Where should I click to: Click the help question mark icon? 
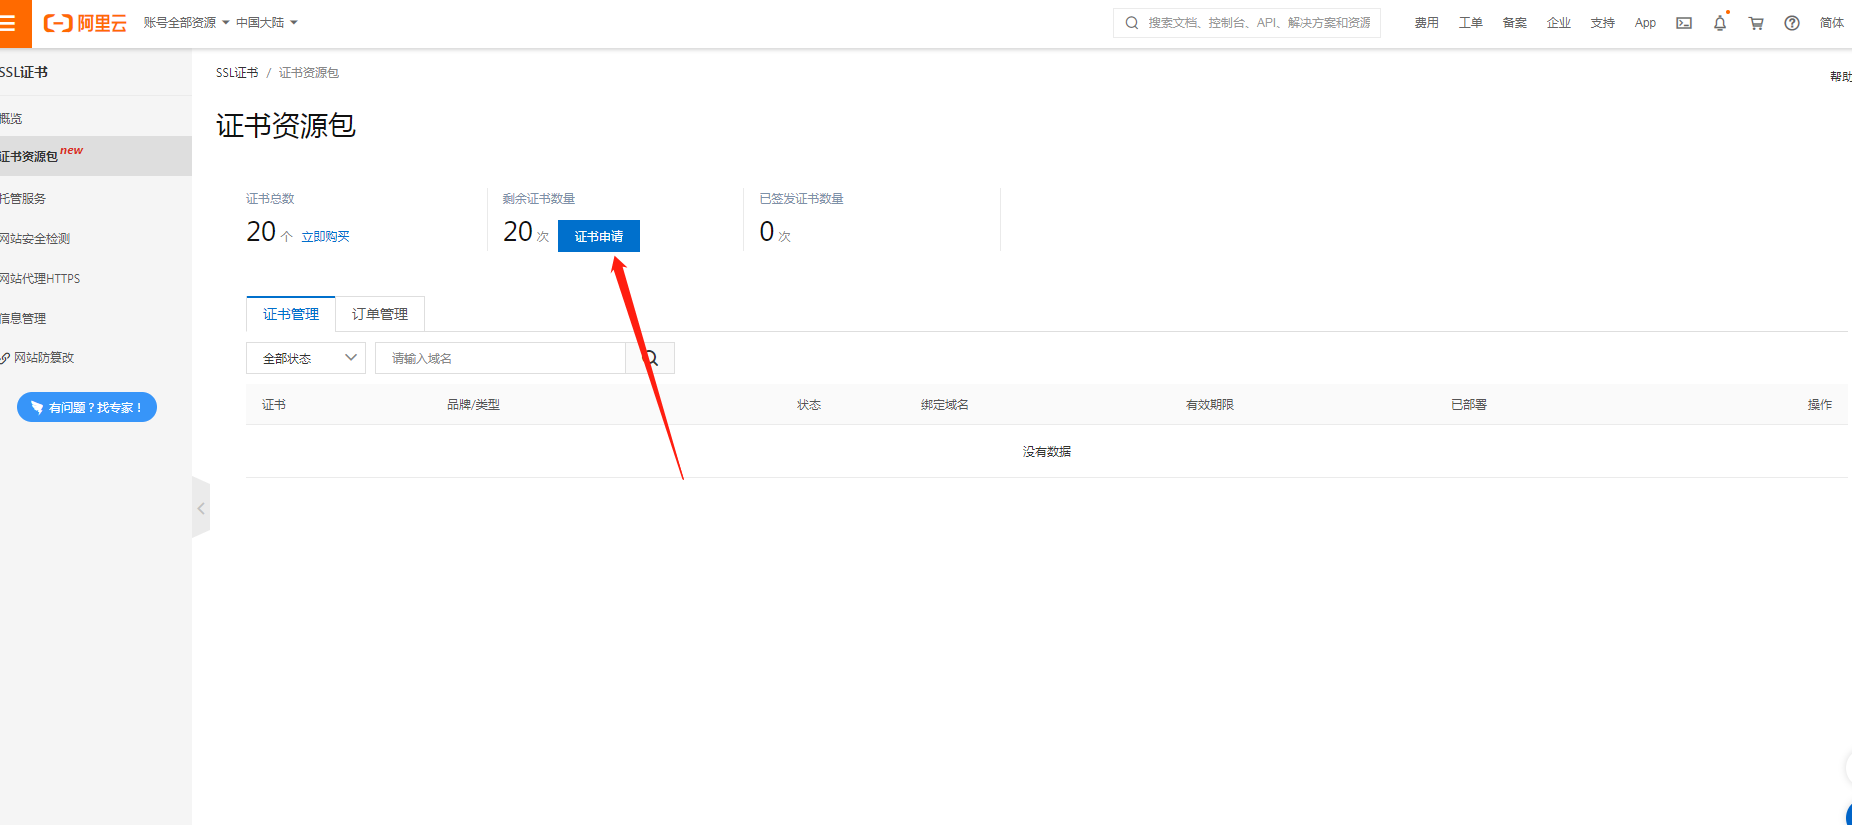(1792, 23)
